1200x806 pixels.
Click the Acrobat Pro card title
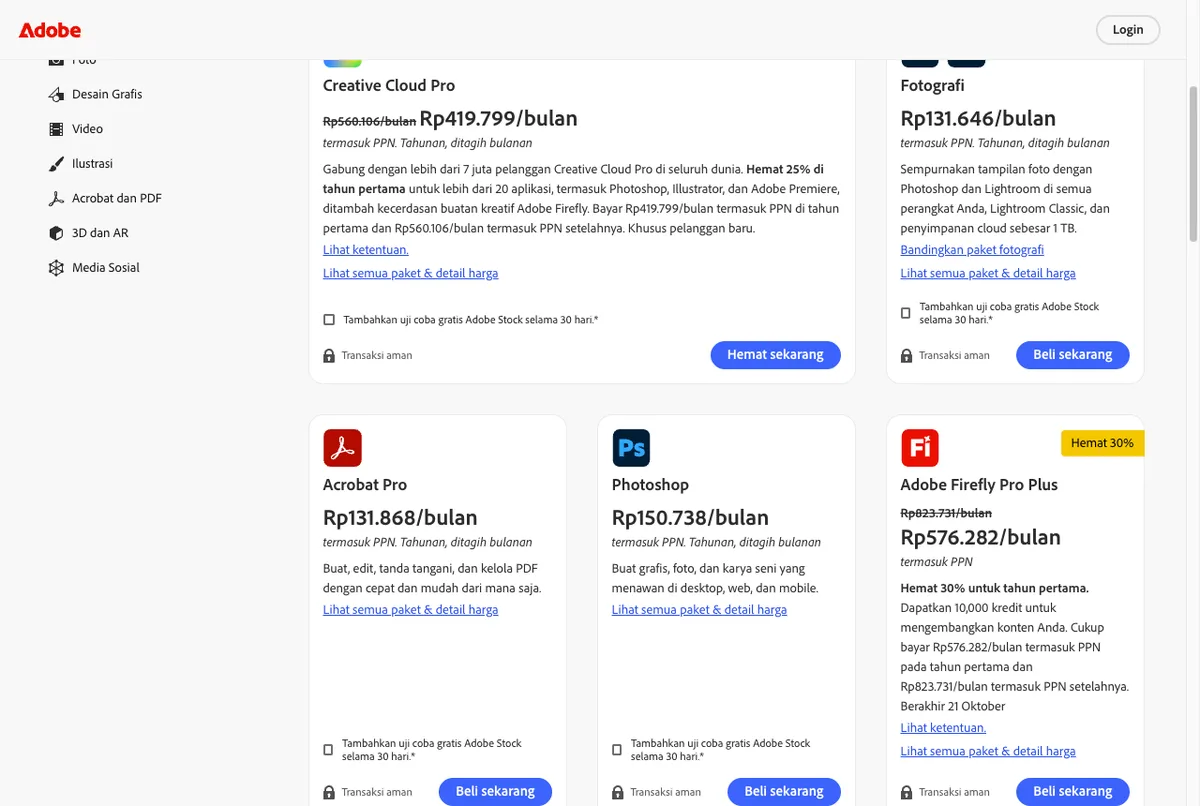coord(365,485)
